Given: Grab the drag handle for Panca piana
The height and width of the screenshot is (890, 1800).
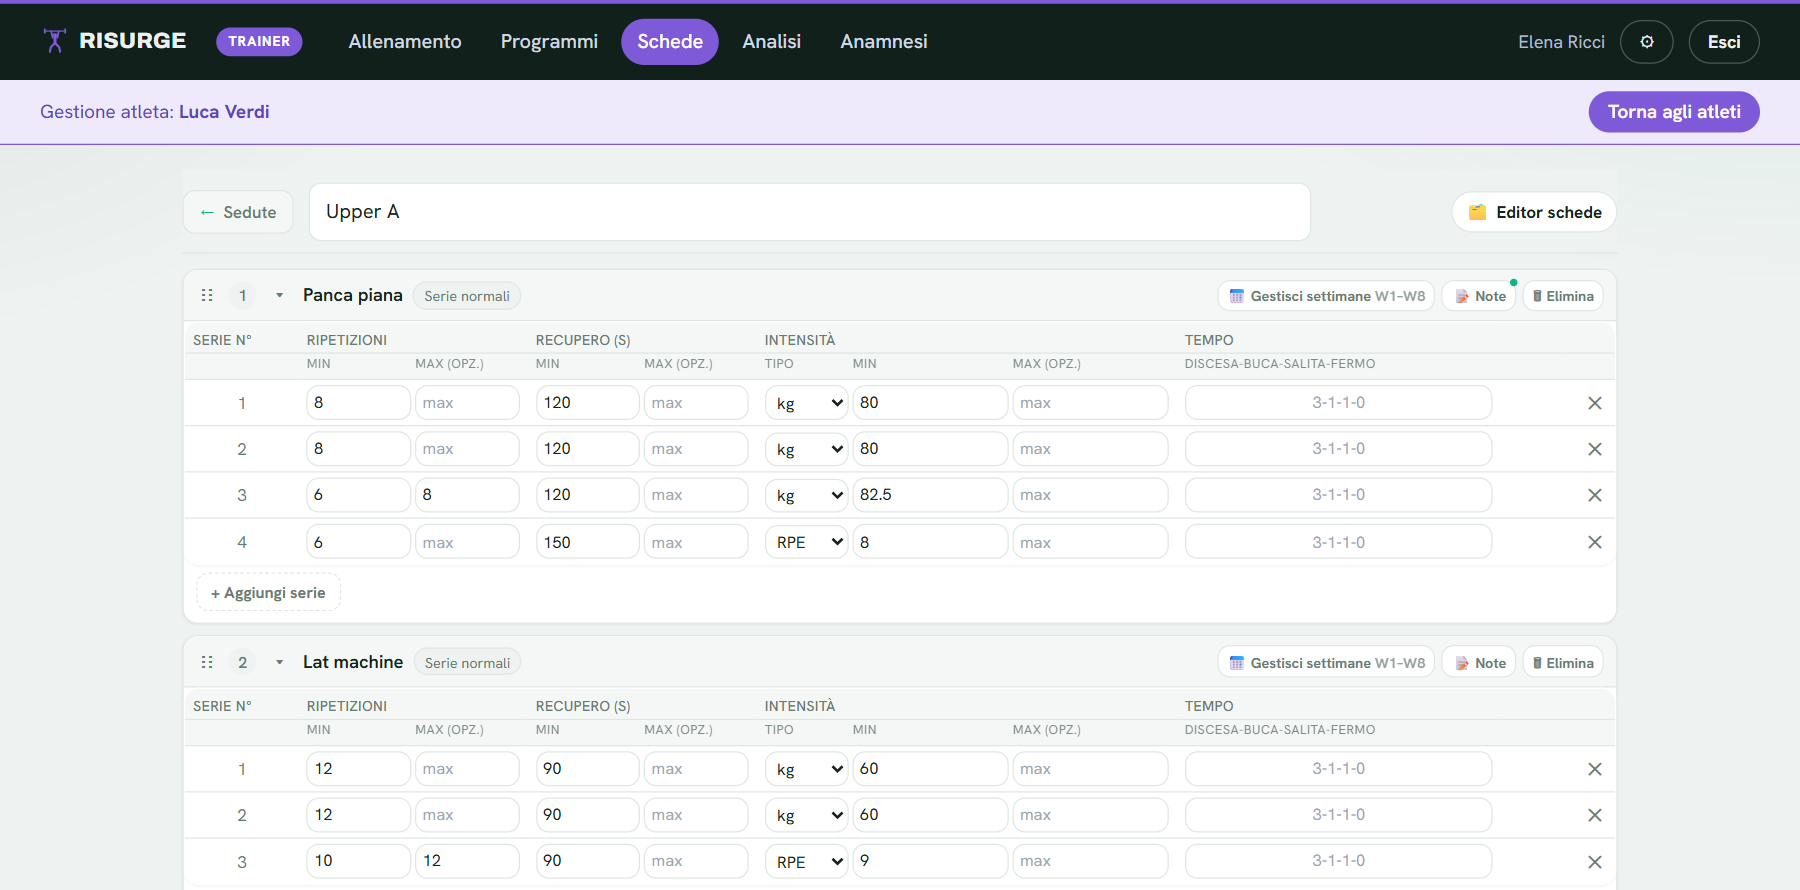Looking at the screenshot, I should 207,295.
